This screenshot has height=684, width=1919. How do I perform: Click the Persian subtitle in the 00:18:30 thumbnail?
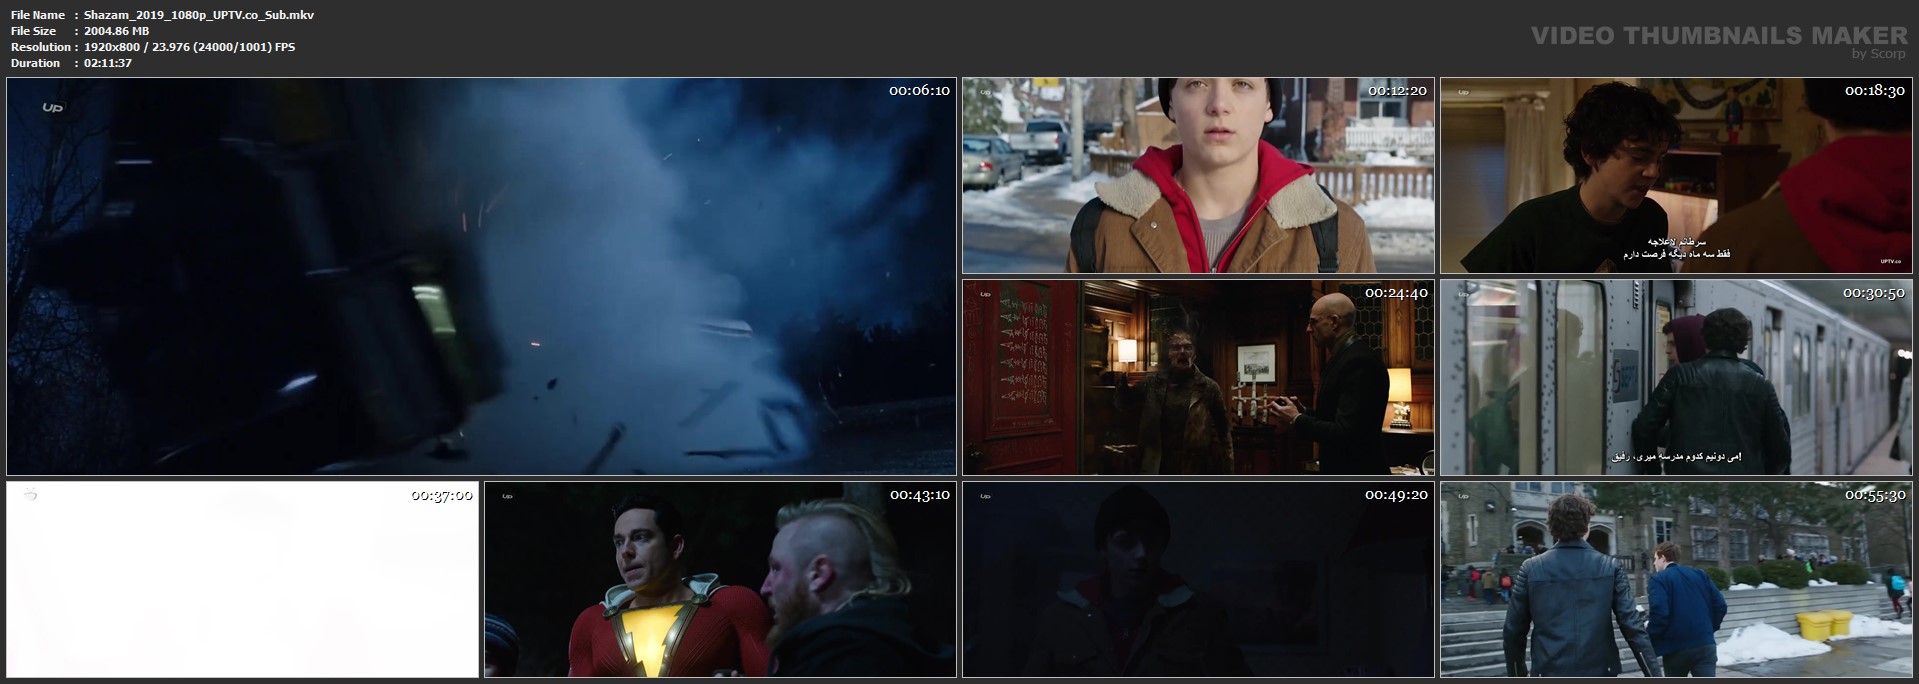(1676, 248)
